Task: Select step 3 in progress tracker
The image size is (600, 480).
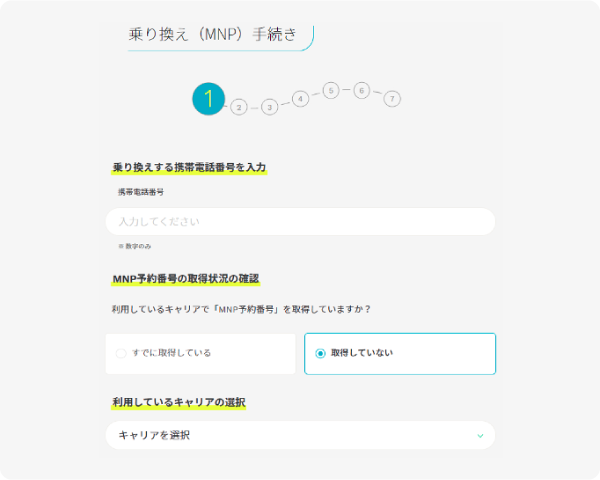Action: pyautogui.click(x=269, y=107)
